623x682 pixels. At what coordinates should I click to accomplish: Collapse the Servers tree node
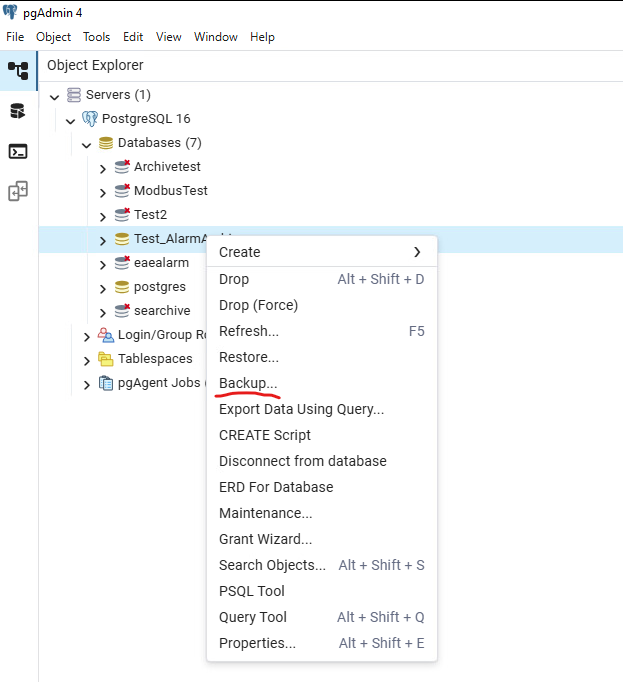(54, 97)
